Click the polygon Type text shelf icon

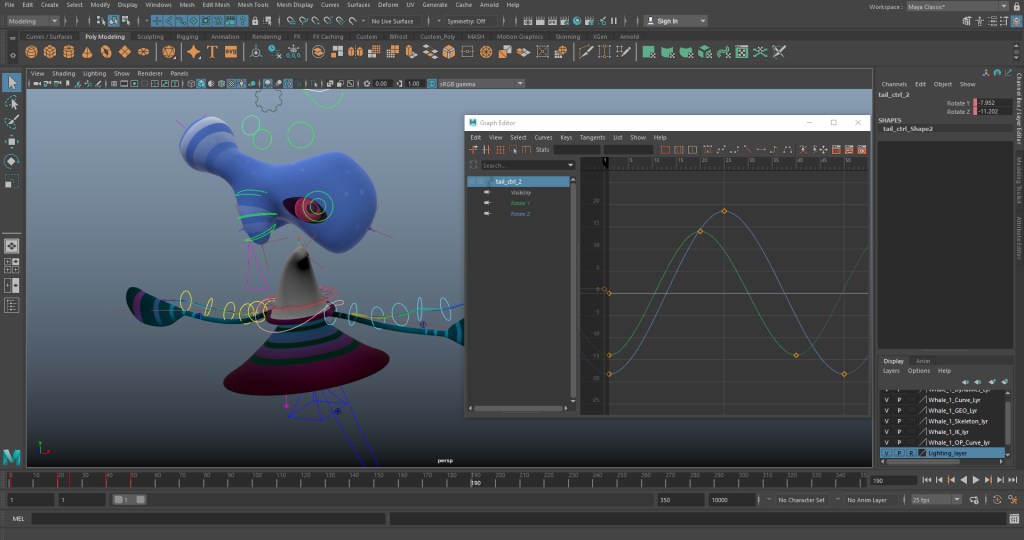212,51
